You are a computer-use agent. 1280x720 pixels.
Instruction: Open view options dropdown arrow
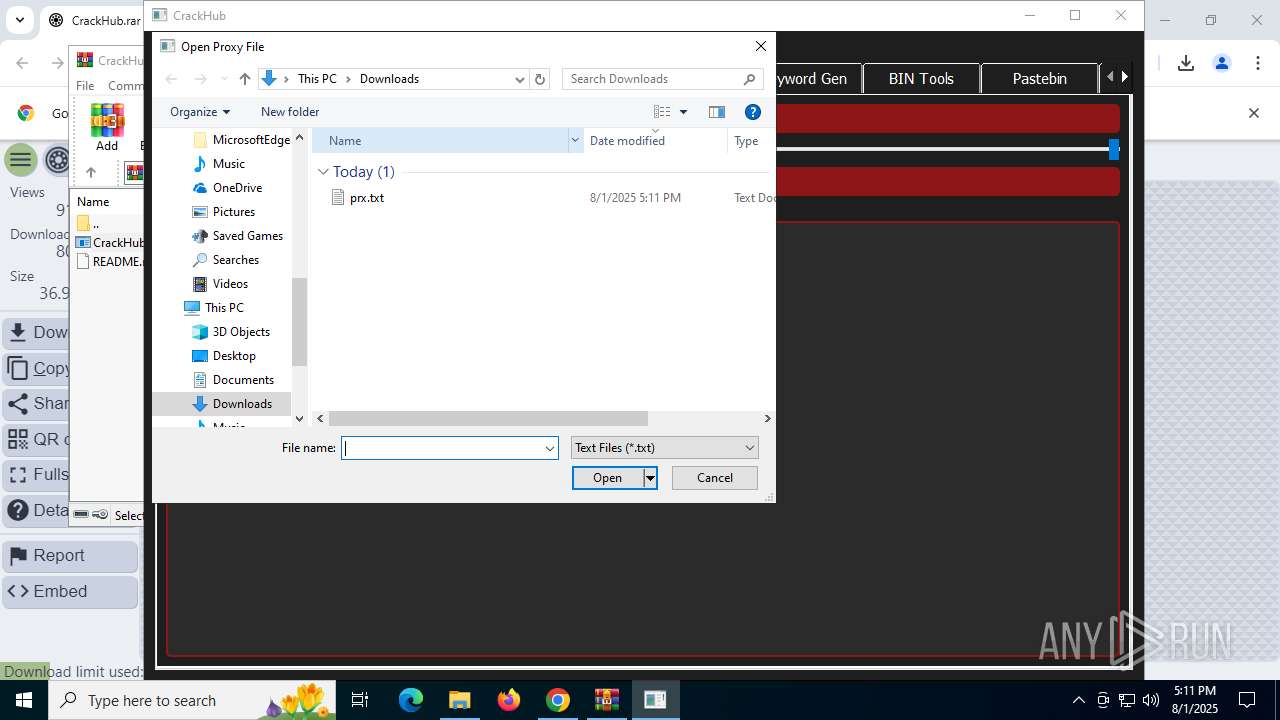tap(683, 112)
